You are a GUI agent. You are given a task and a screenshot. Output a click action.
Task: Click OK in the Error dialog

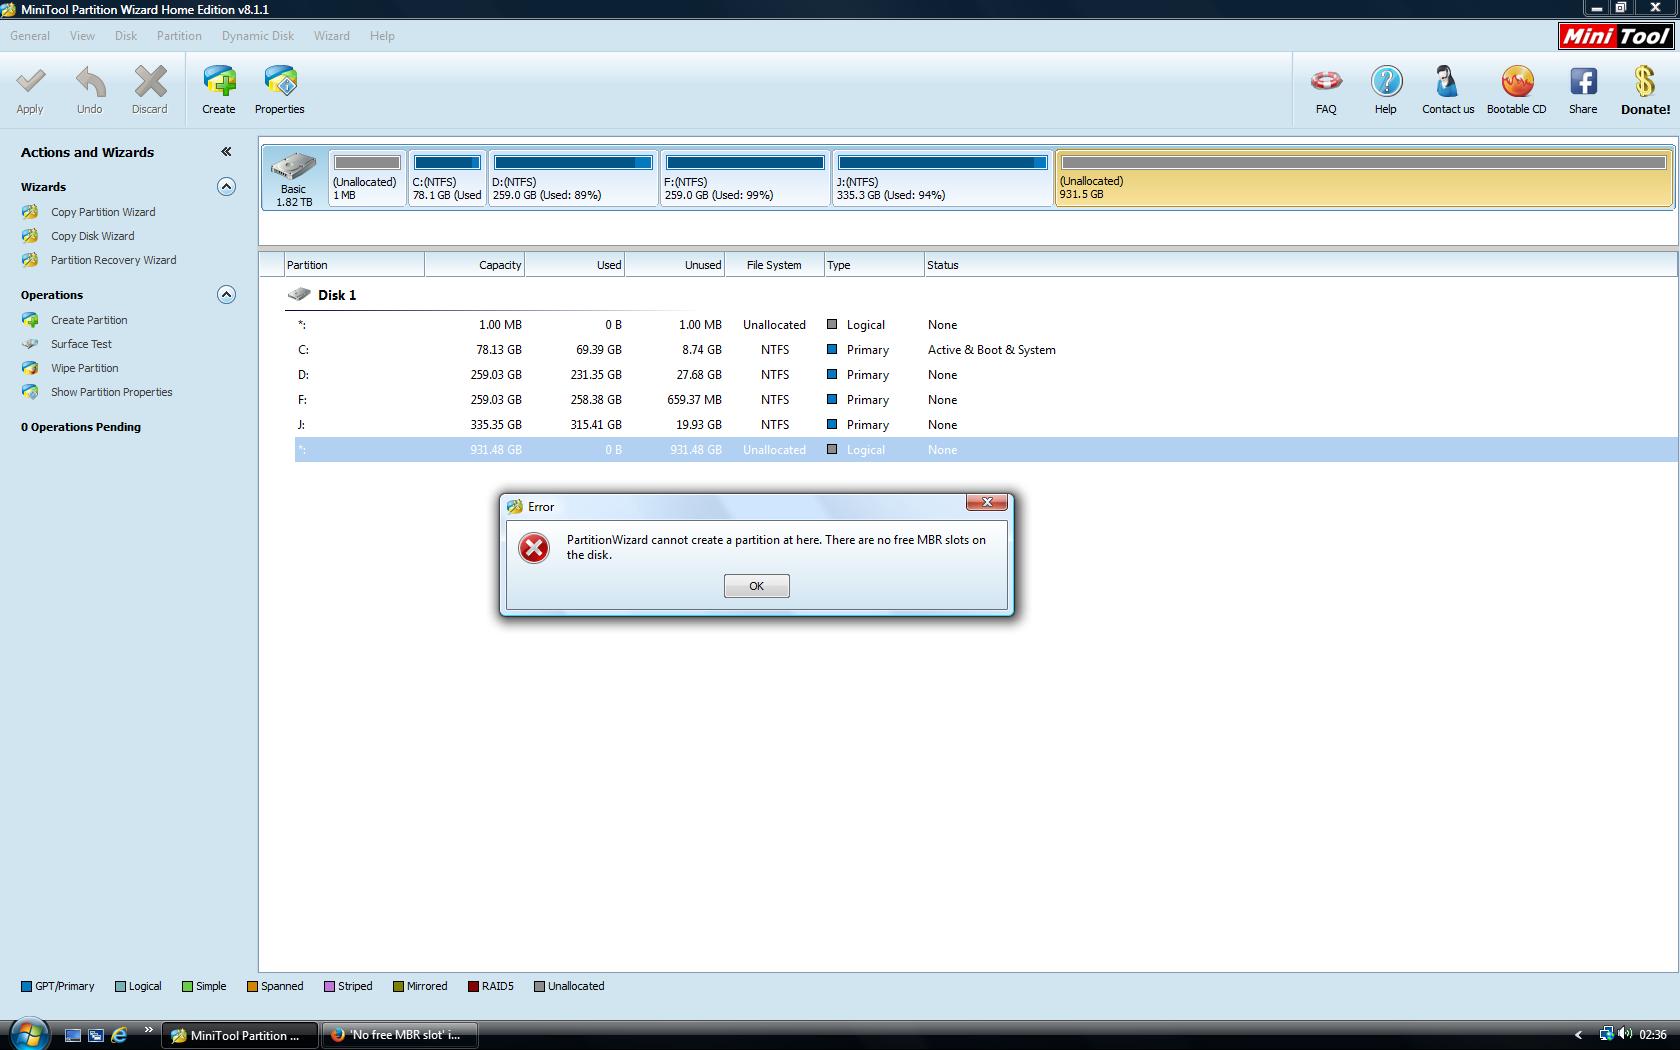757,586
